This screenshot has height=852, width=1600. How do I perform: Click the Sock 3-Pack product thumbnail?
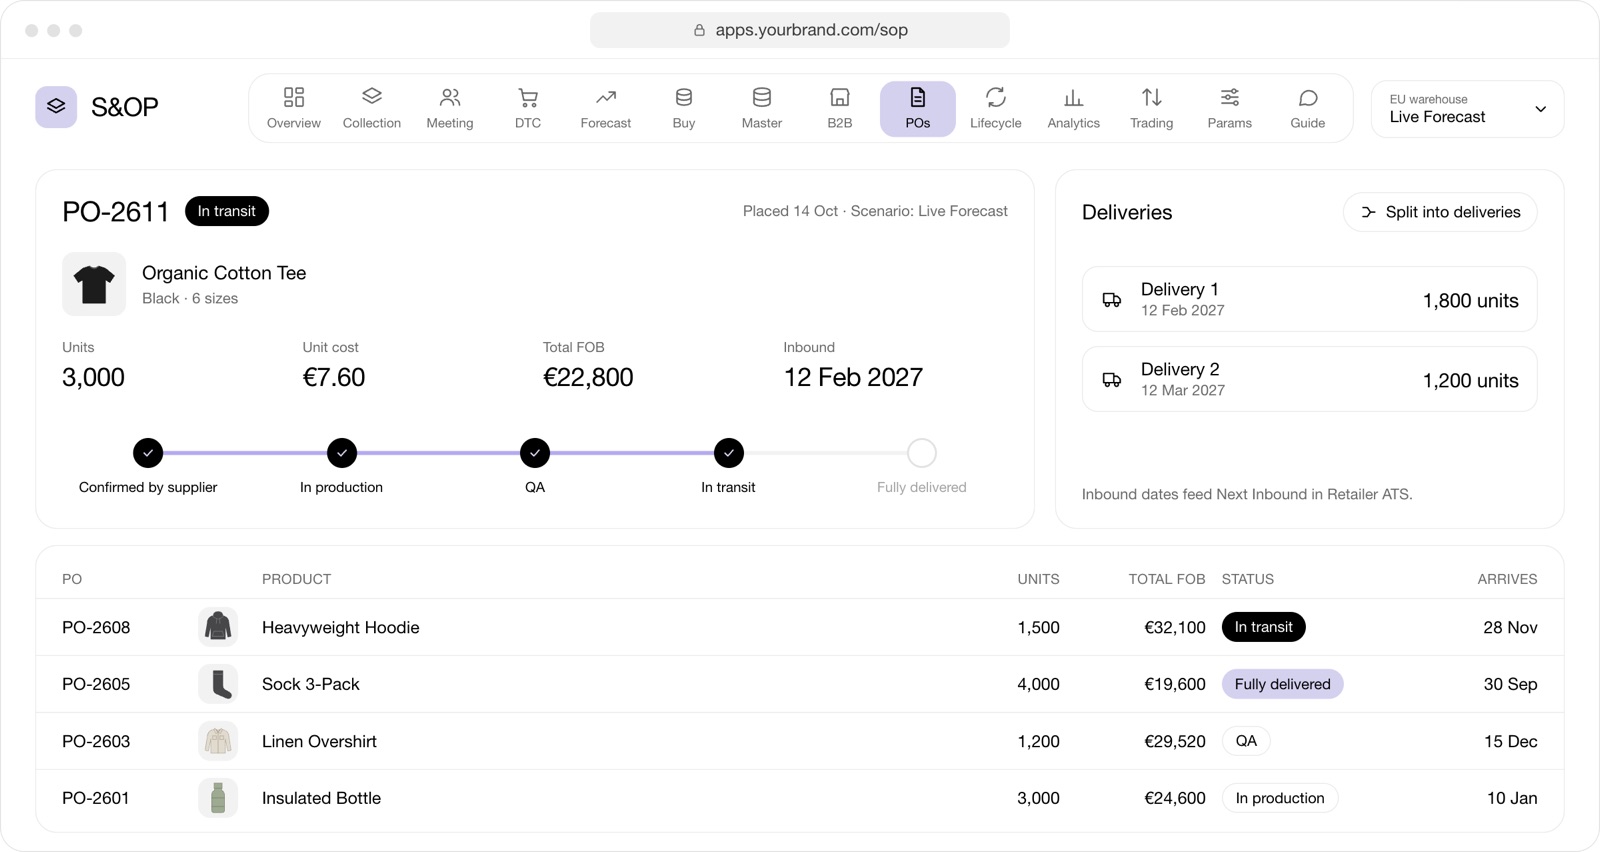[218, 684]
